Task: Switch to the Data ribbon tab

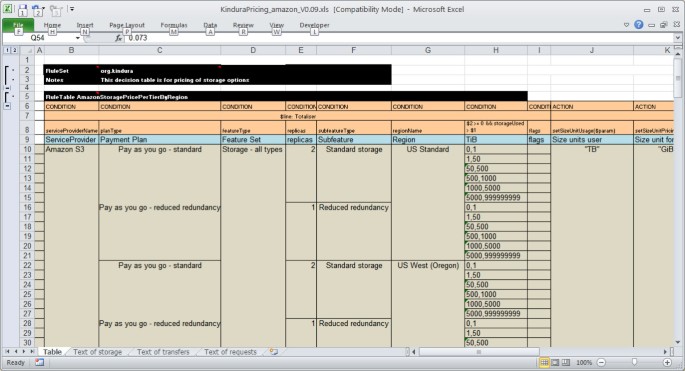Action: pyautogui.click(x=210, y=25)
